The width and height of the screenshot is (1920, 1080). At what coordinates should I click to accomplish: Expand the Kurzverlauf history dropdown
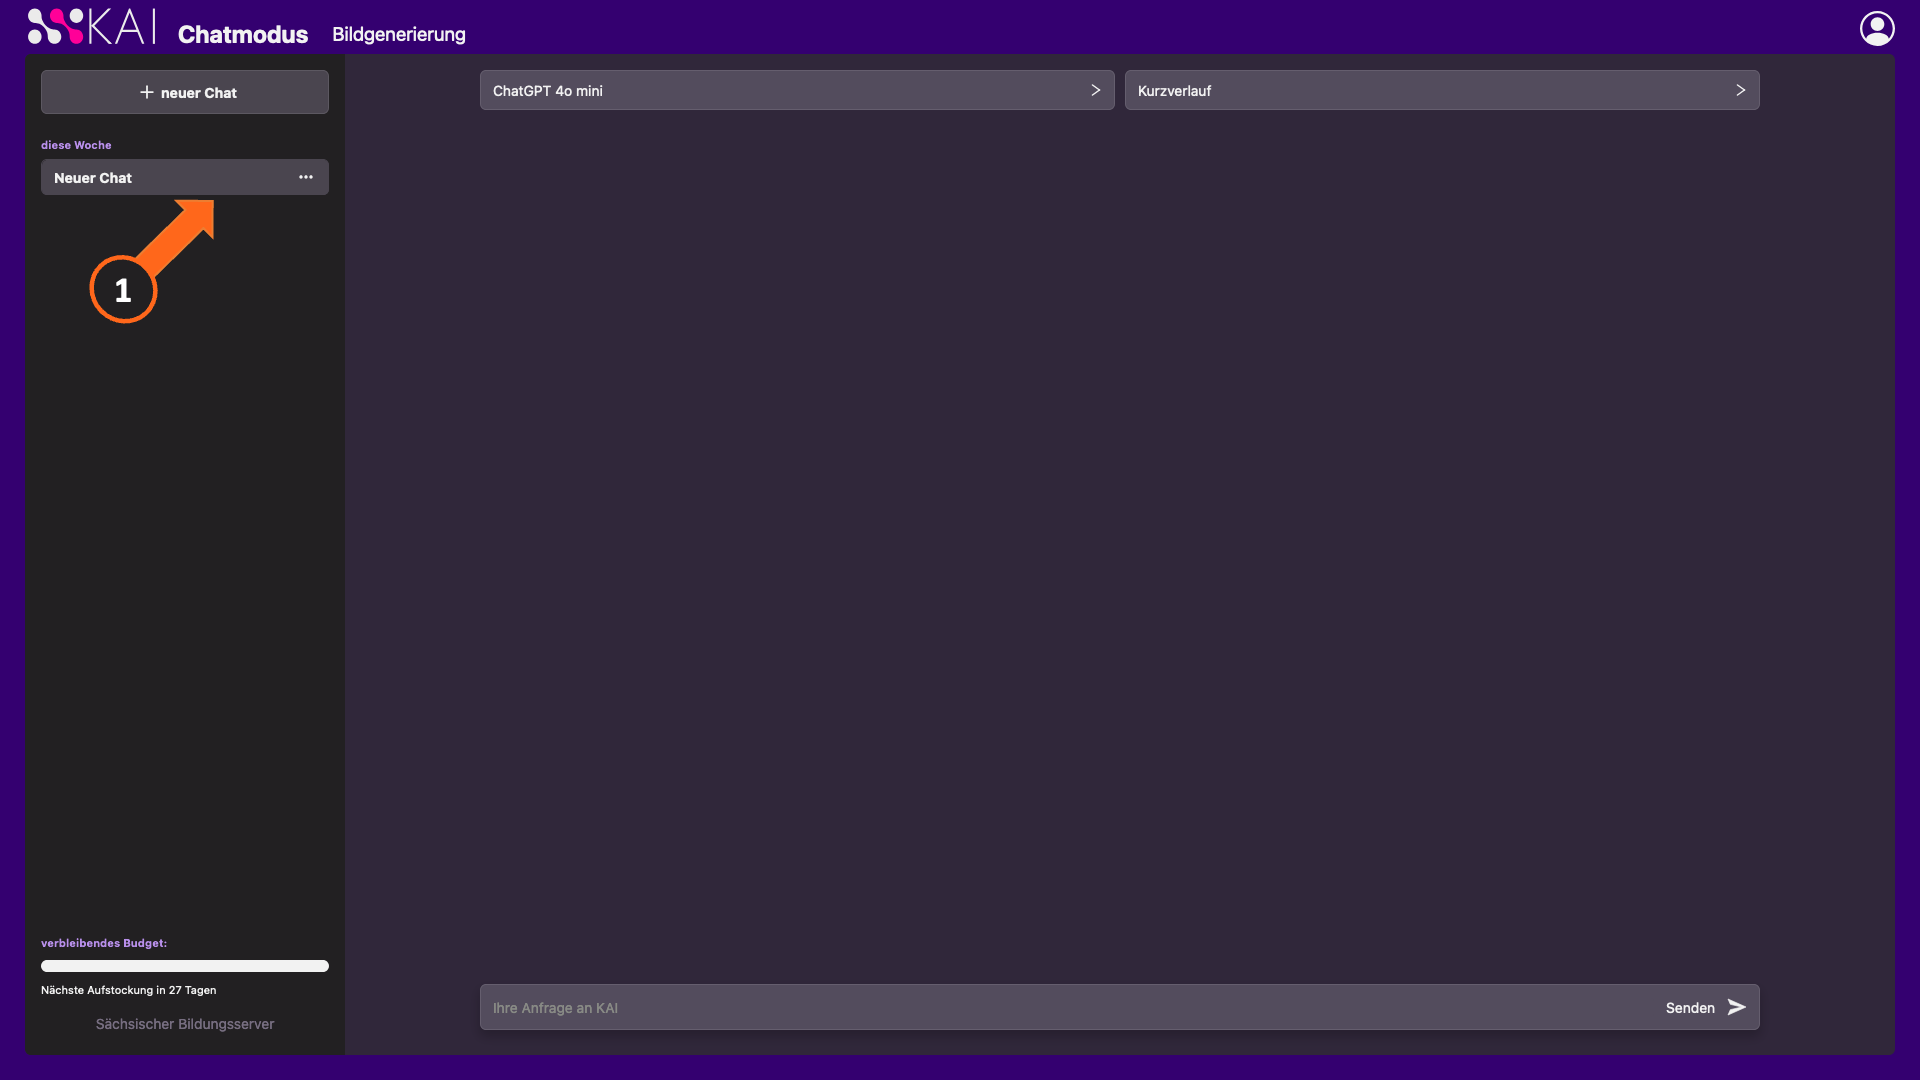click(x=1442, y=90)
